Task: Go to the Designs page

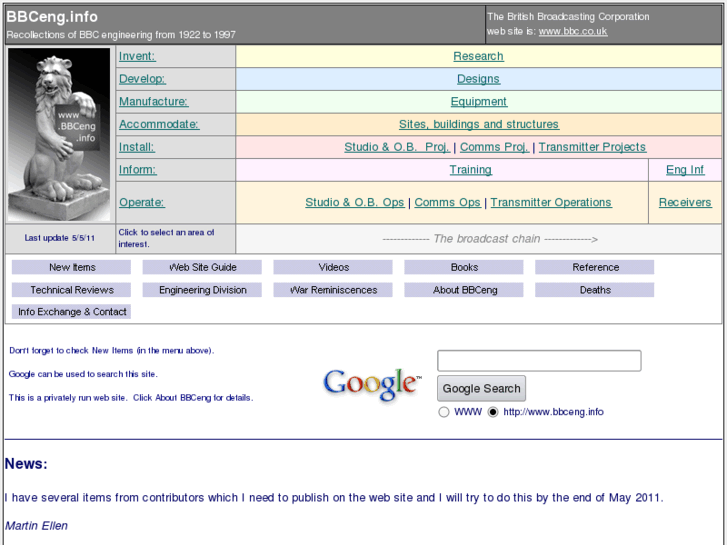Action: (478, 79)
